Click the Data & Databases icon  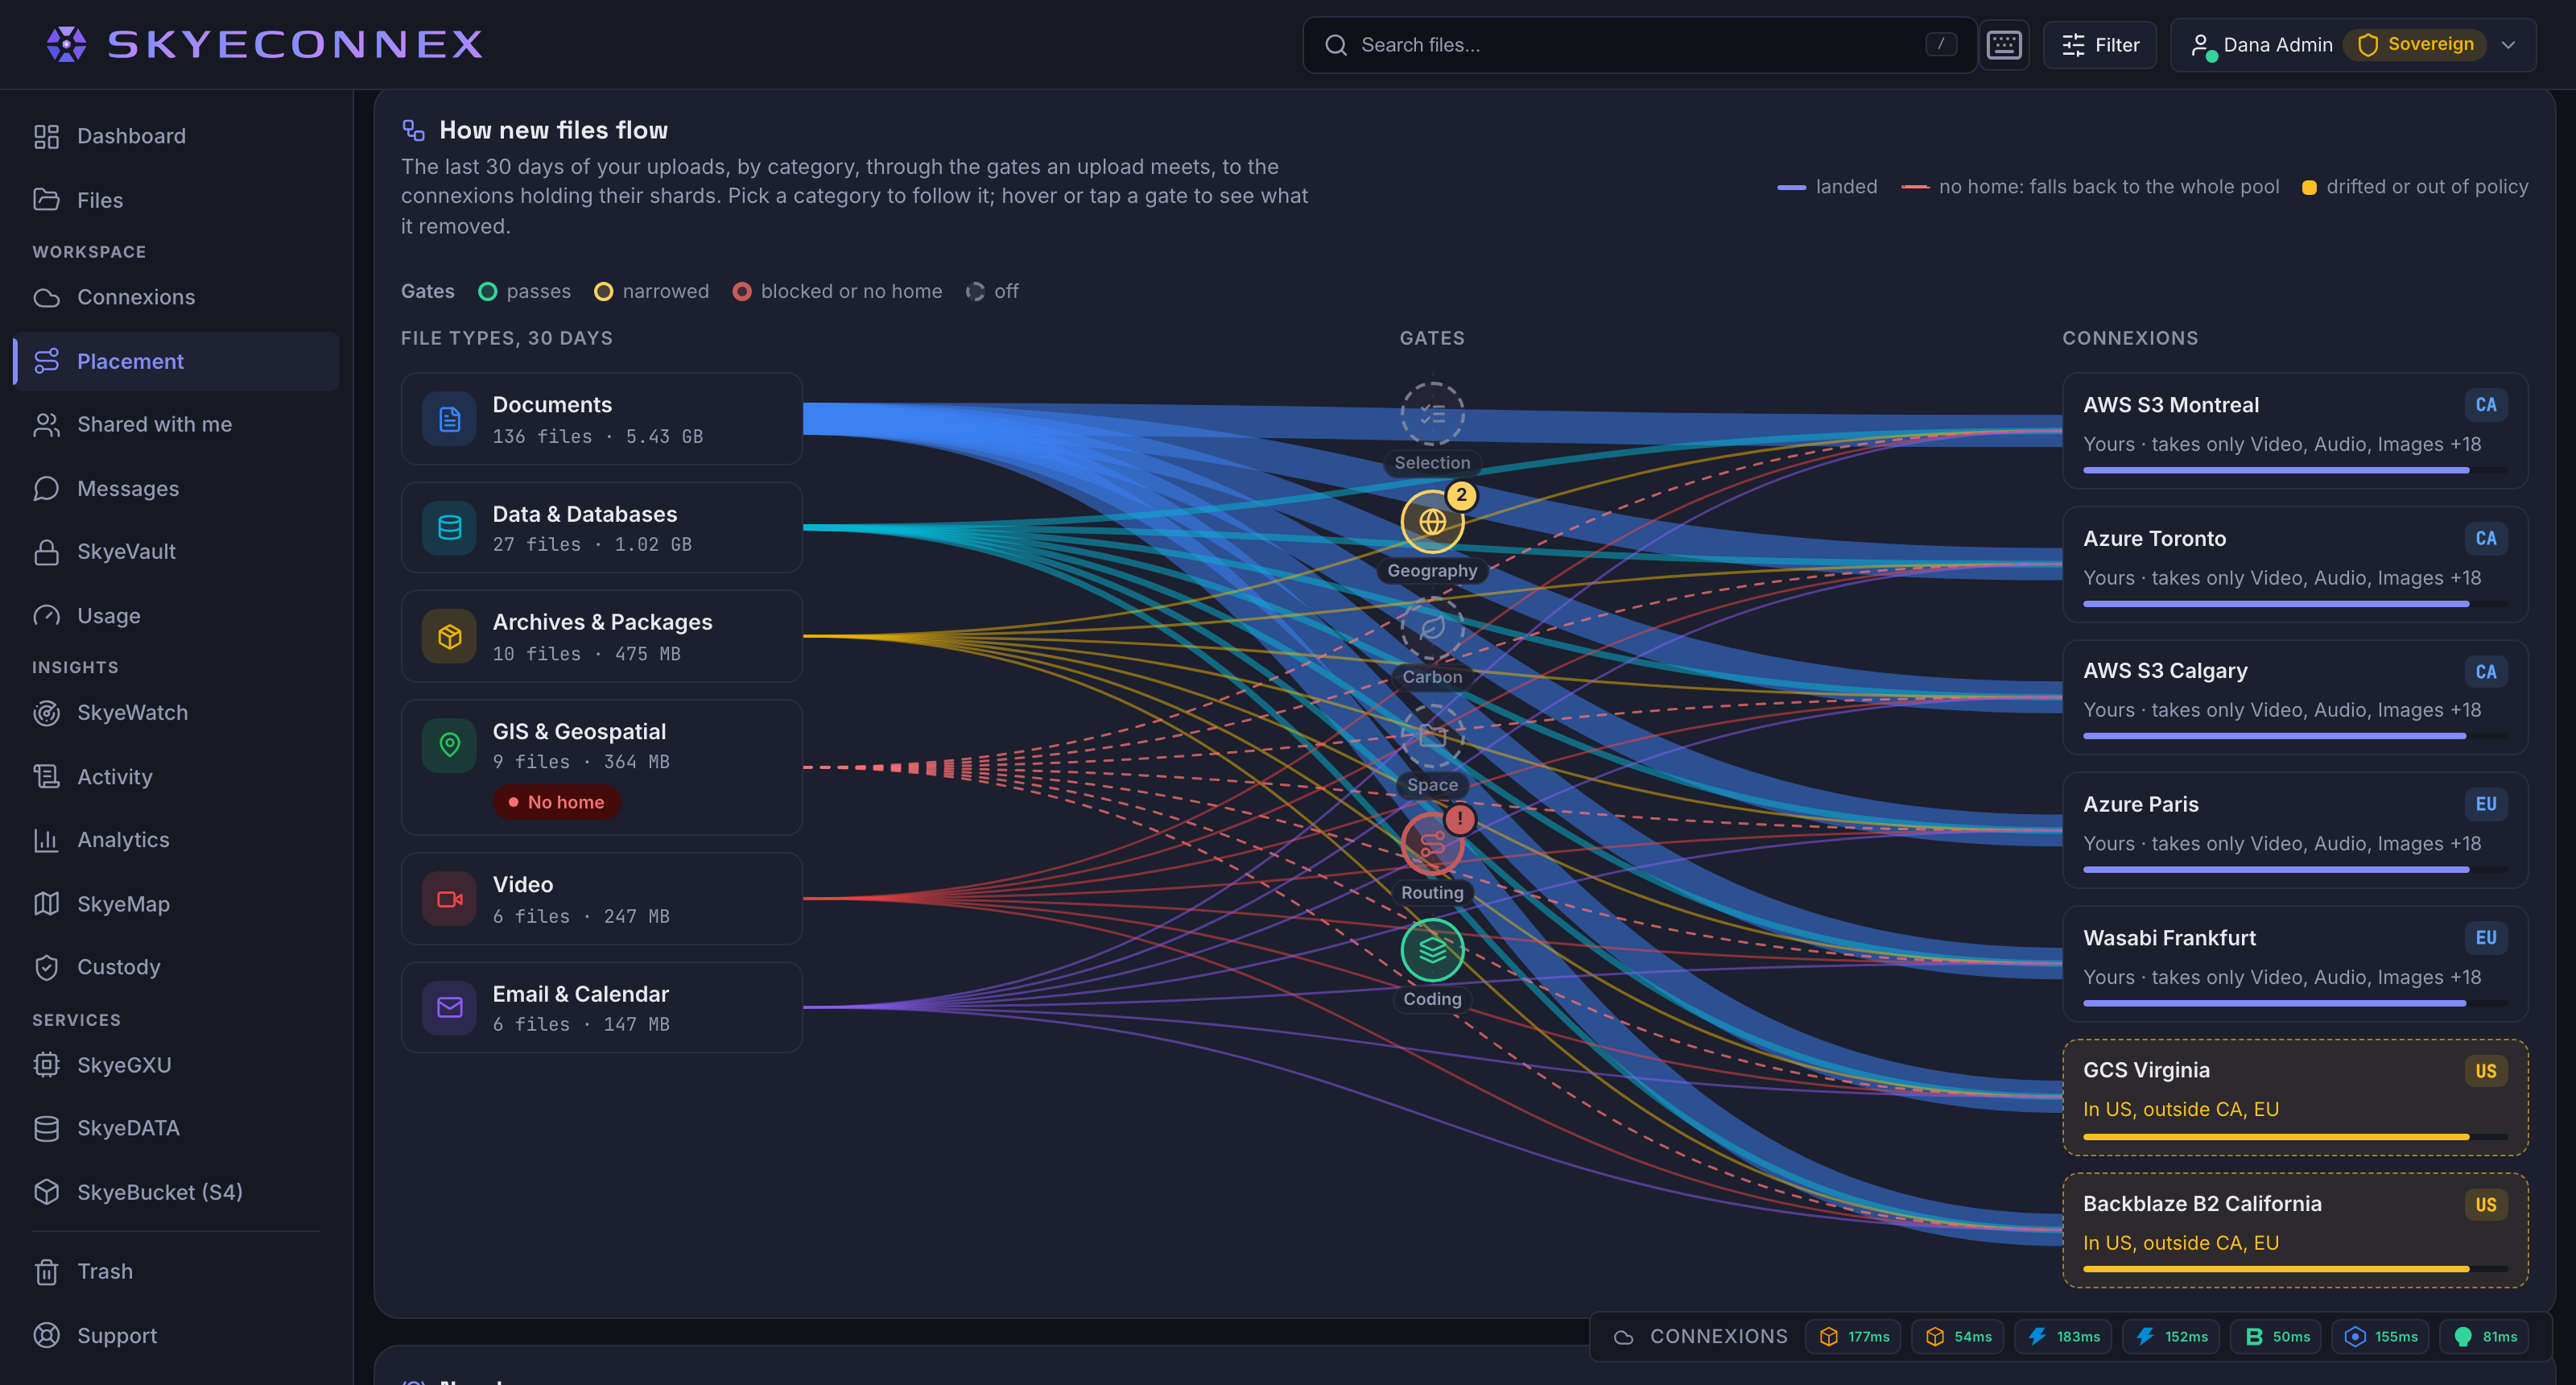tap(449, 527)
